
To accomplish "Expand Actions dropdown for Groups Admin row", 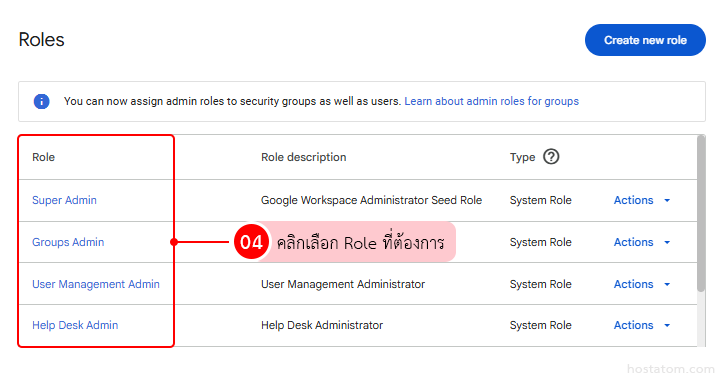I will (641, 242).
